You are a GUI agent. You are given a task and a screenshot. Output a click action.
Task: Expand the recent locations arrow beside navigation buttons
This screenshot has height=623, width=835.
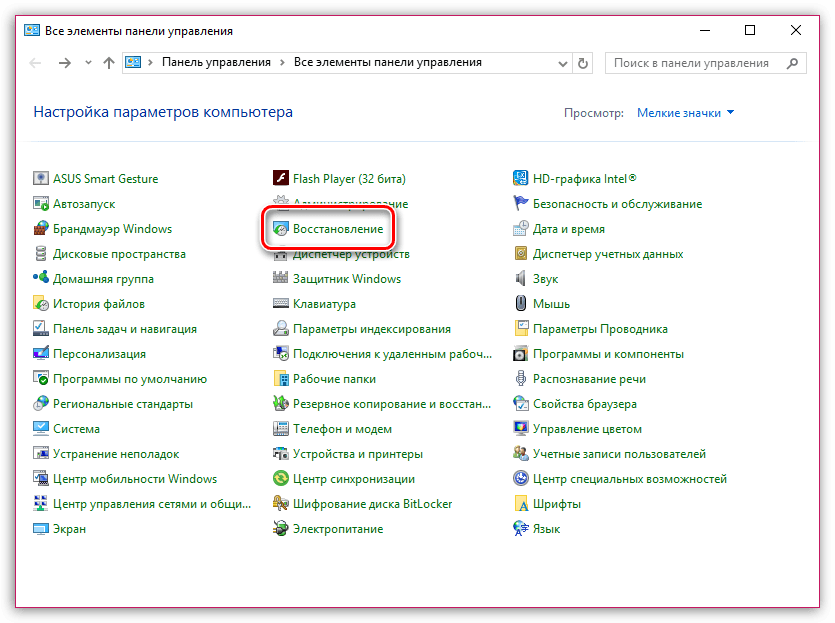88,63
